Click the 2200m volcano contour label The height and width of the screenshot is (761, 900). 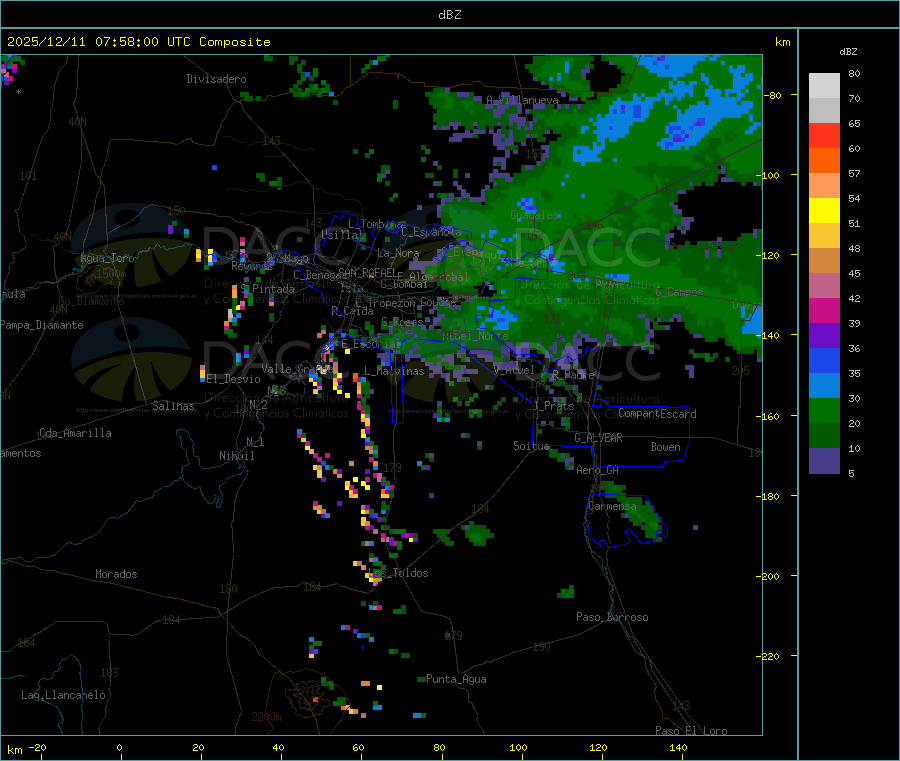coord(266,717)
